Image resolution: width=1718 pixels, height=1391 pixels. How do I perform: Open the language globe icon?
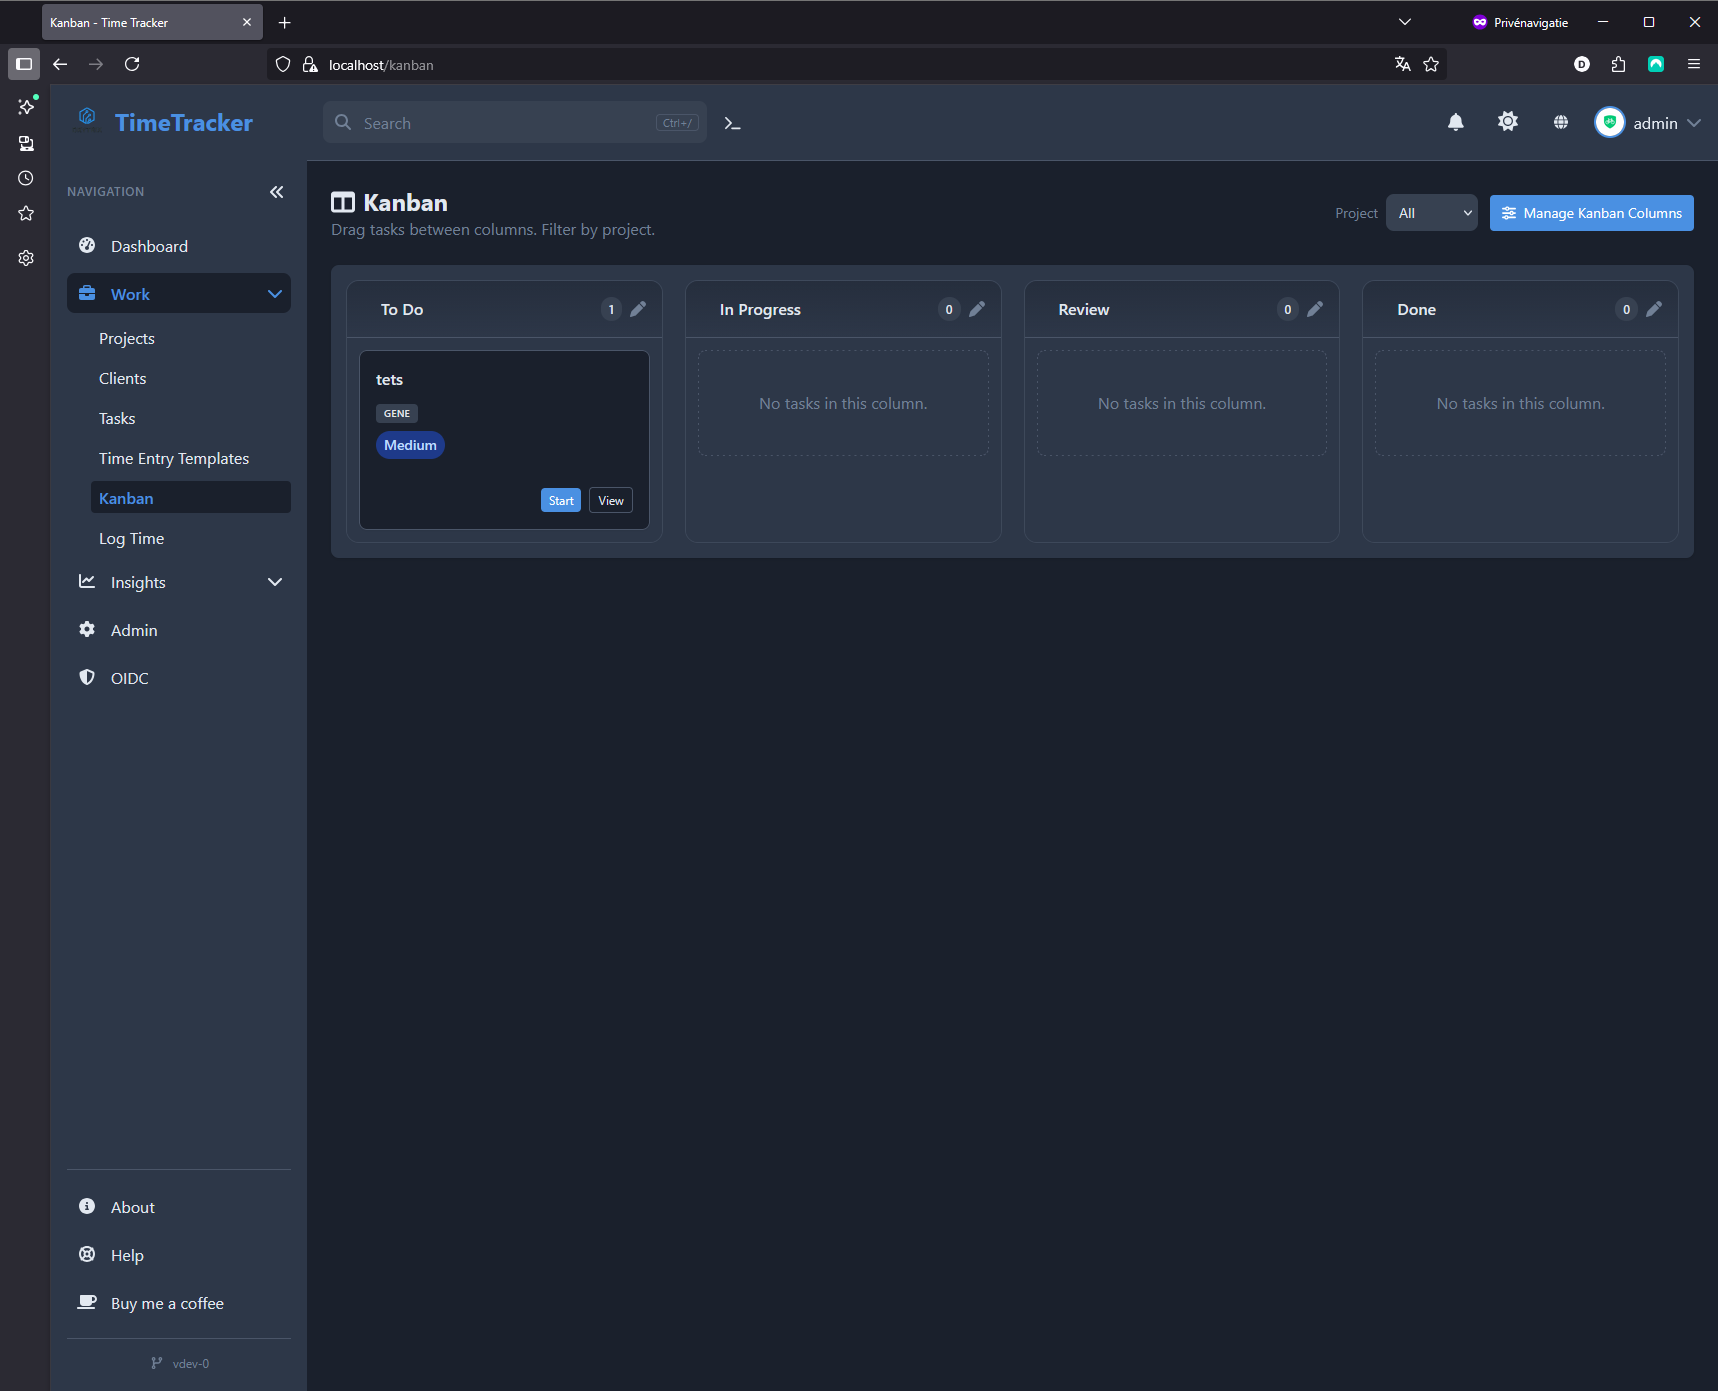(x=1560, y=122)
